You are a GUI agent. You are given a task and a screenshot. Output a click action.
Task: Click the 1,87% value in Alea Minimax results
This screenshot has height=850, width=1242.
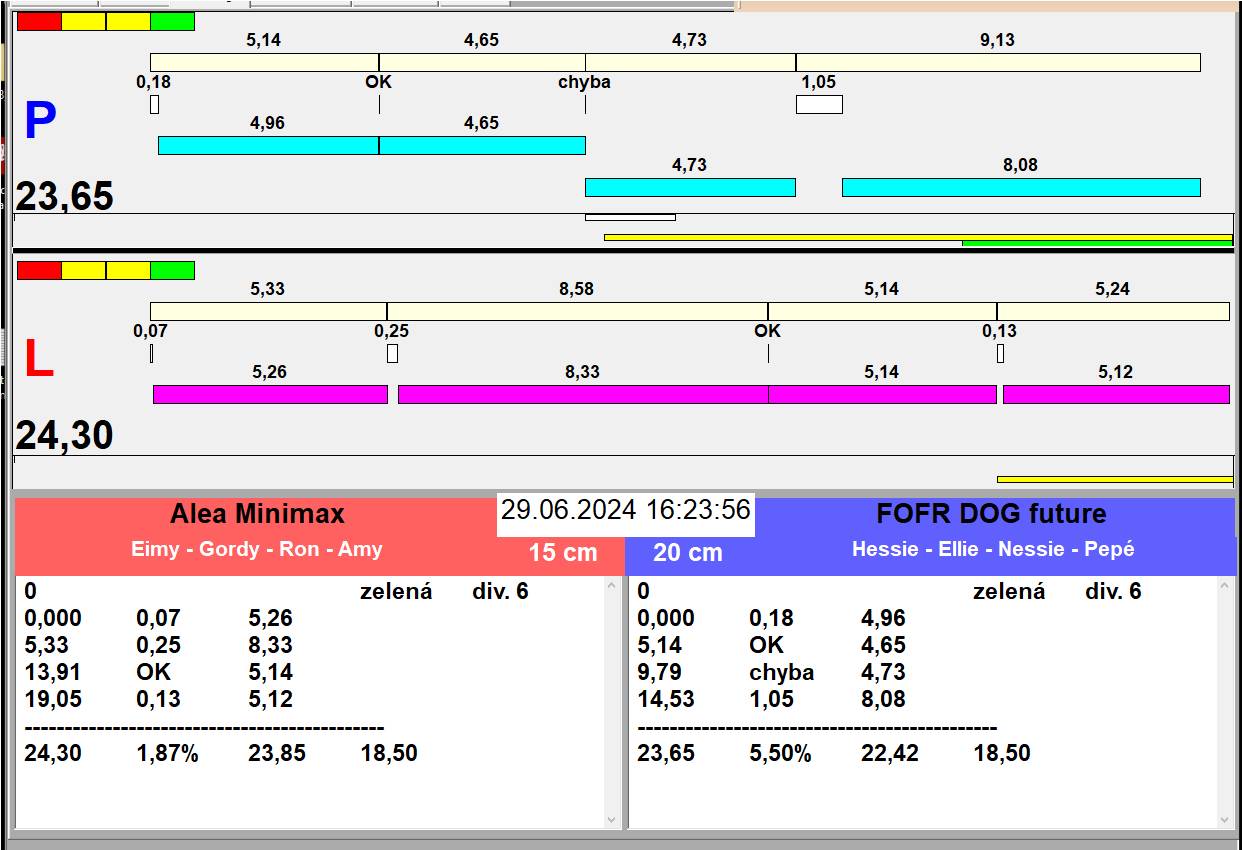(168, 753)
